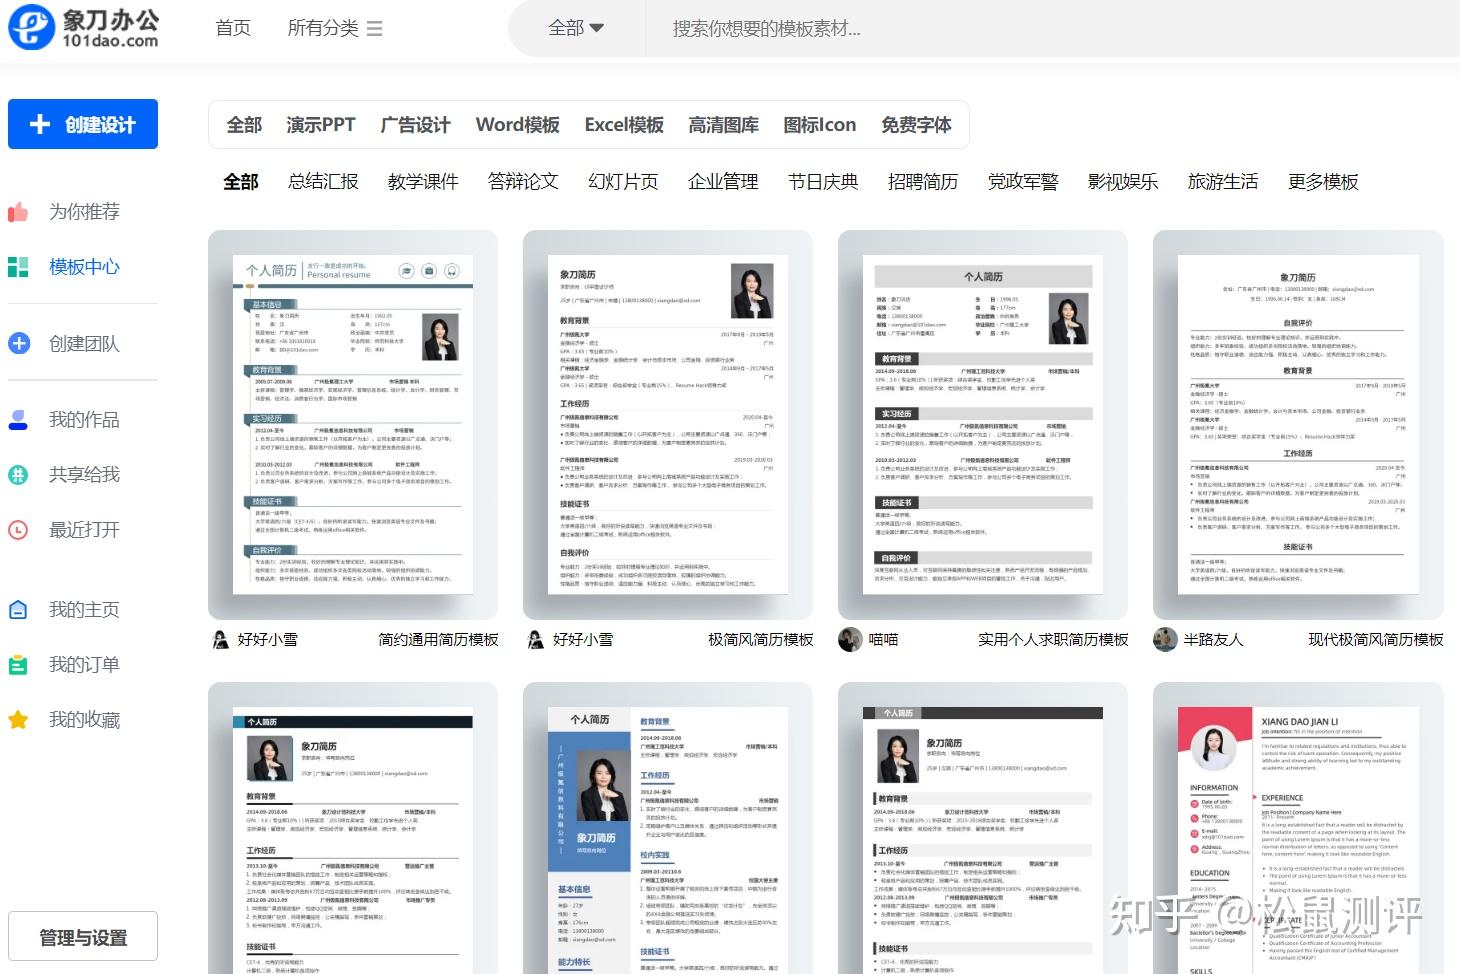The height and width of the screenshot is (974, 1460).
Task: Filter templates by 节日庆典
Action: (823, 182)
